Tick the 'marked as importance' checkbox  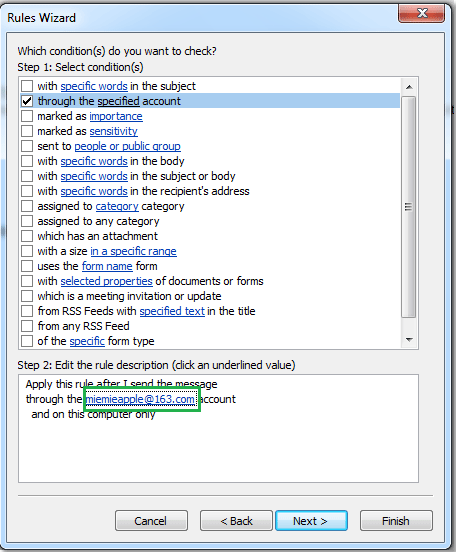click(x=27, y=116)
